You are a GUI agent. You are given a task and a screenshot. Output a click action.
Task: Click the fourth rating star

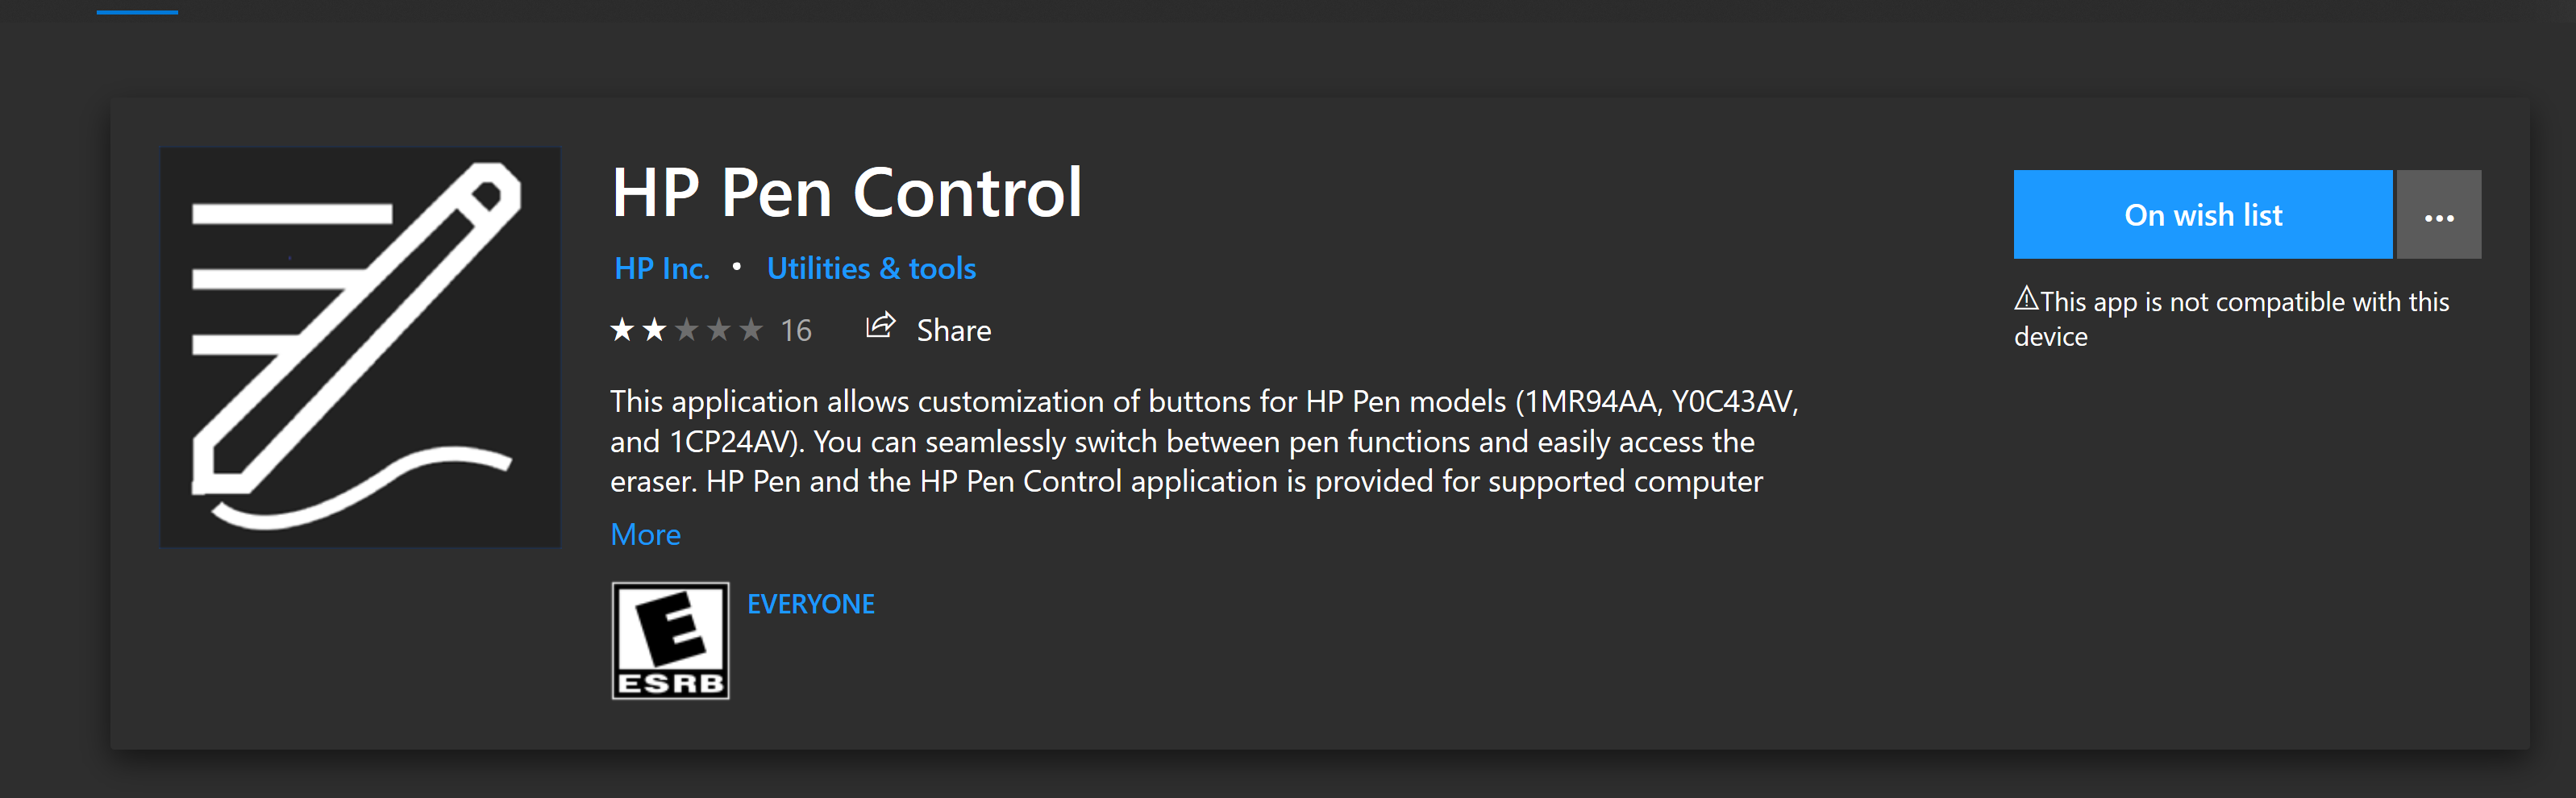(x=720, y=329)
